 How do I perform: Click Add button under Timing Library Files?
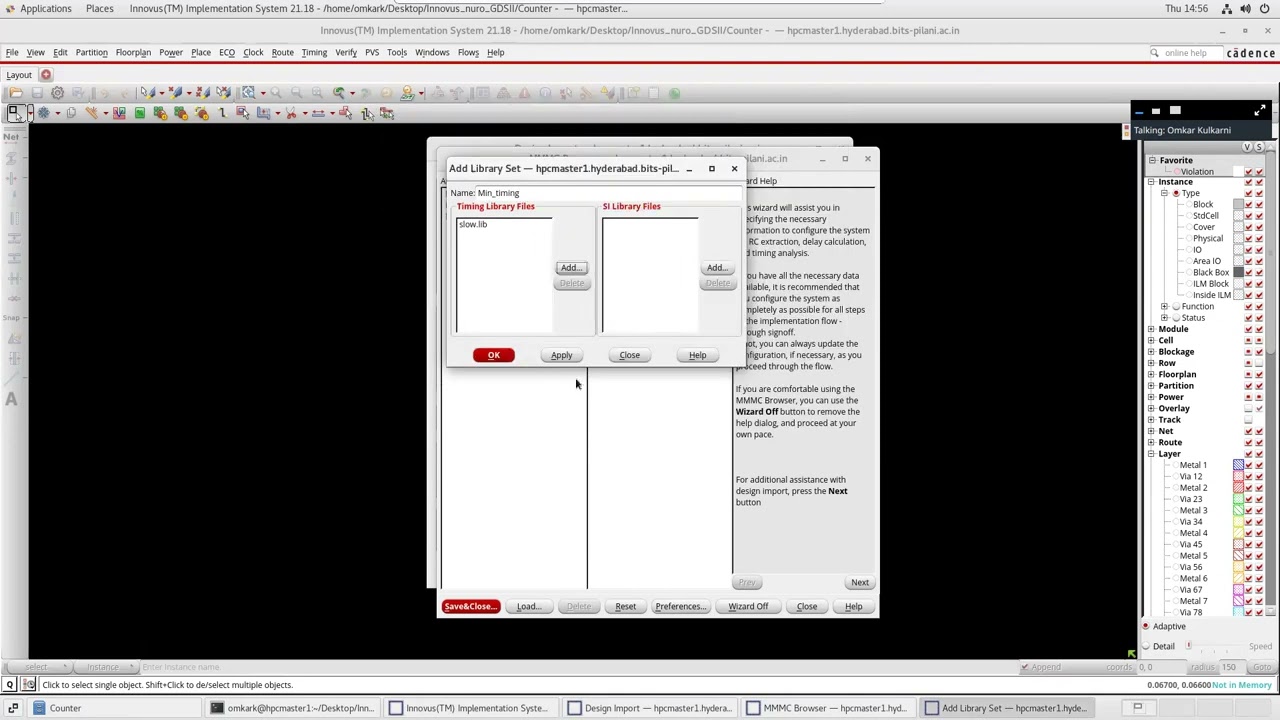coord(570,268)
